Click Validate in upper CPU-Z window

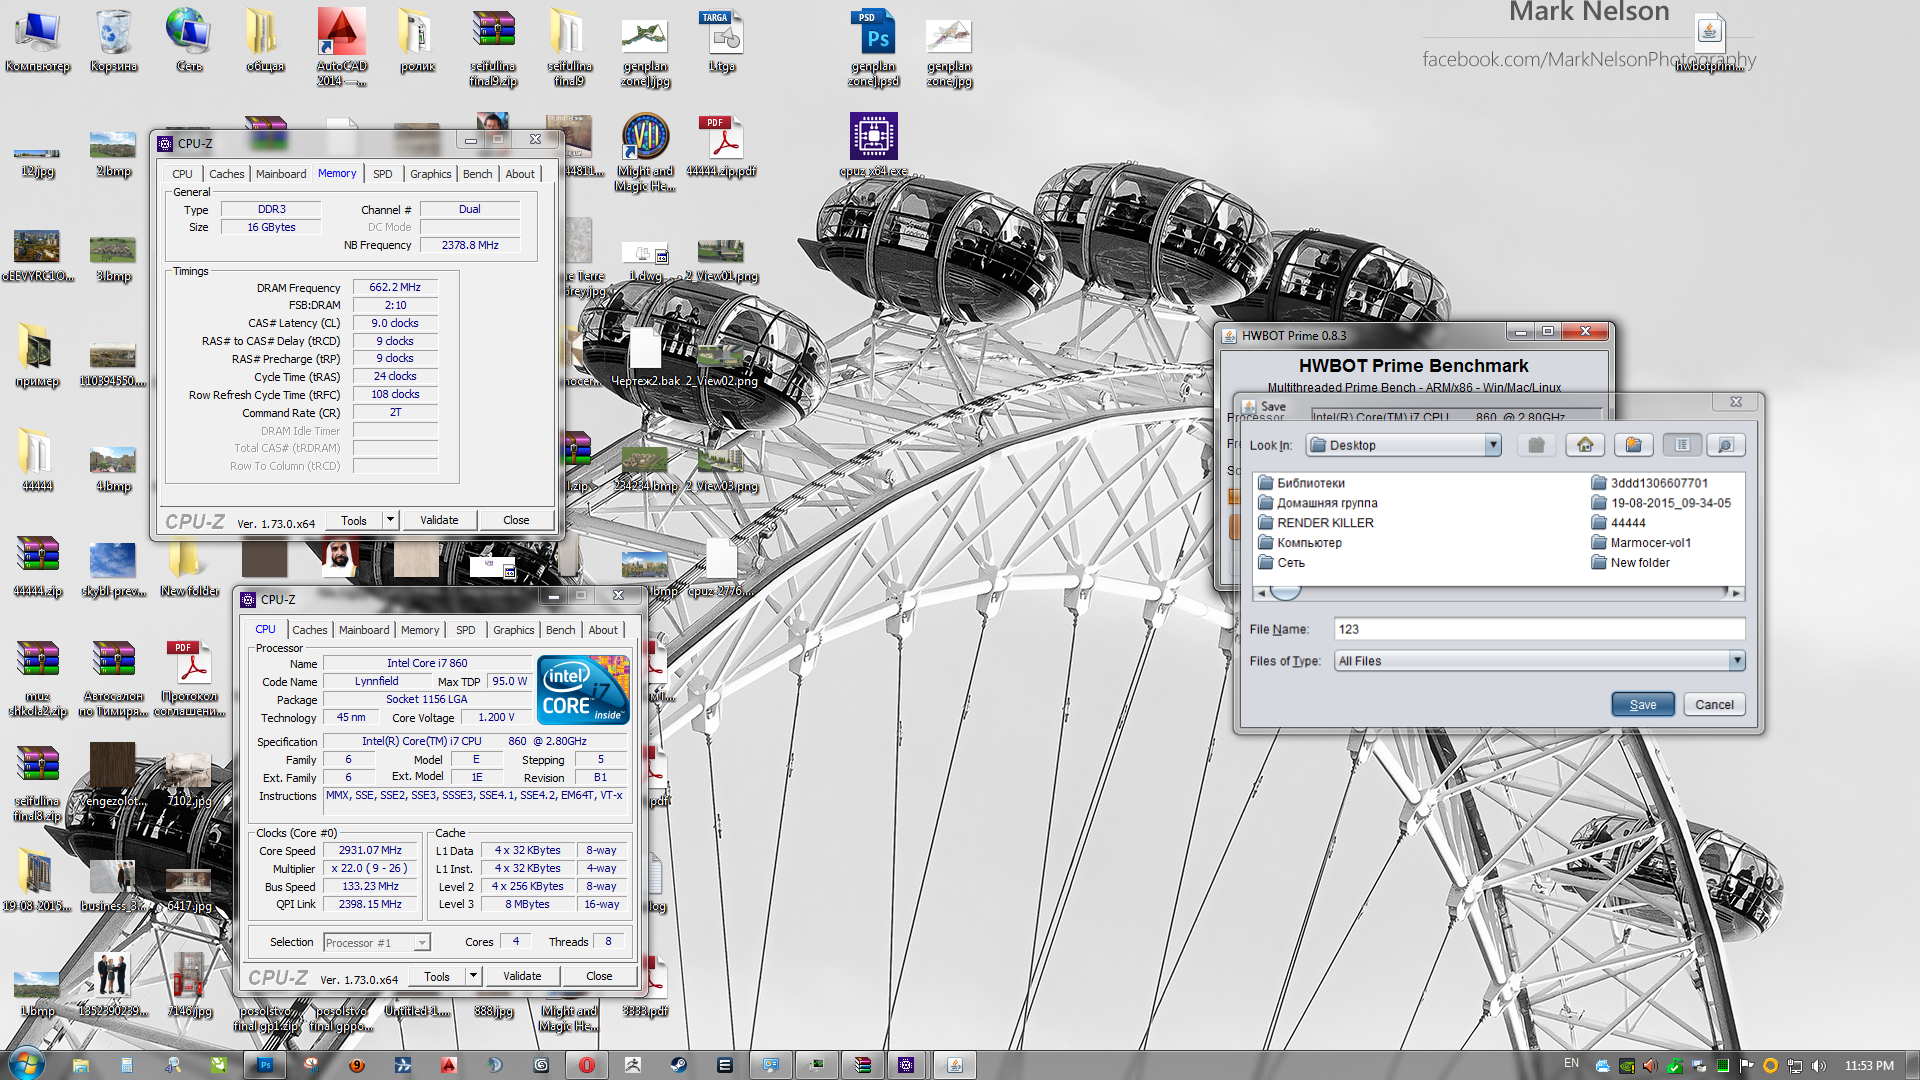pyautogui.click(x=439, y=520)
